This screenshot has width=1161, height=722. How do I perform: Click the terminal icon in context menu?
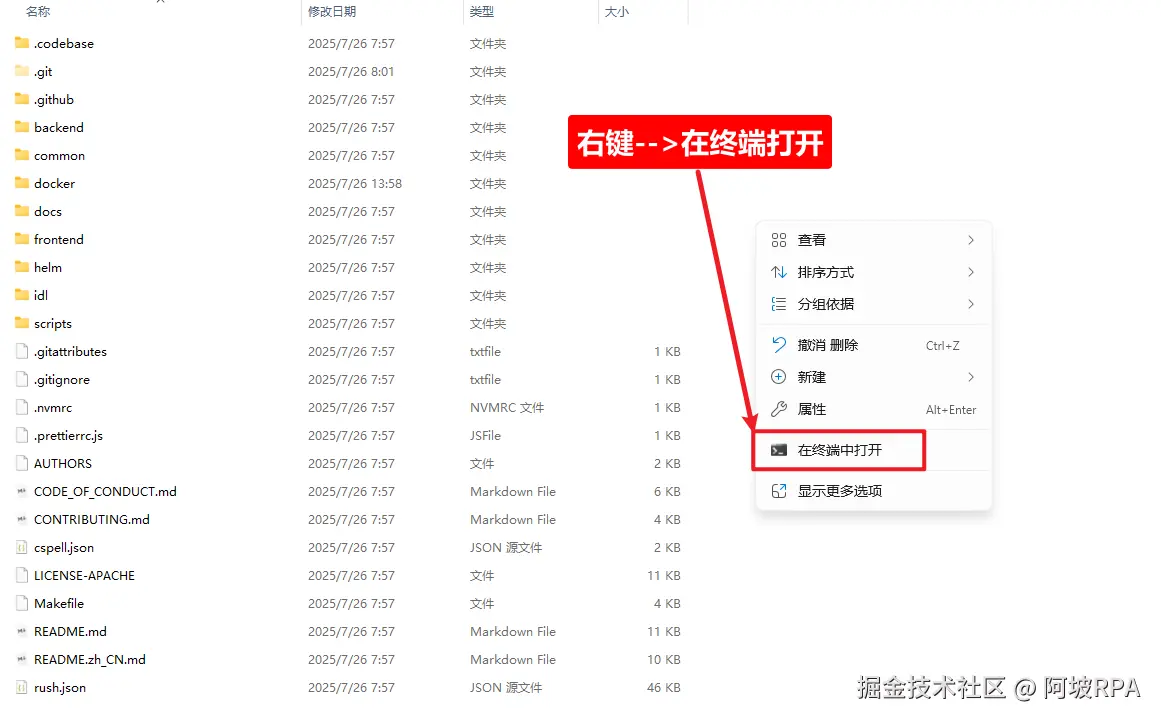click(778, 450)
